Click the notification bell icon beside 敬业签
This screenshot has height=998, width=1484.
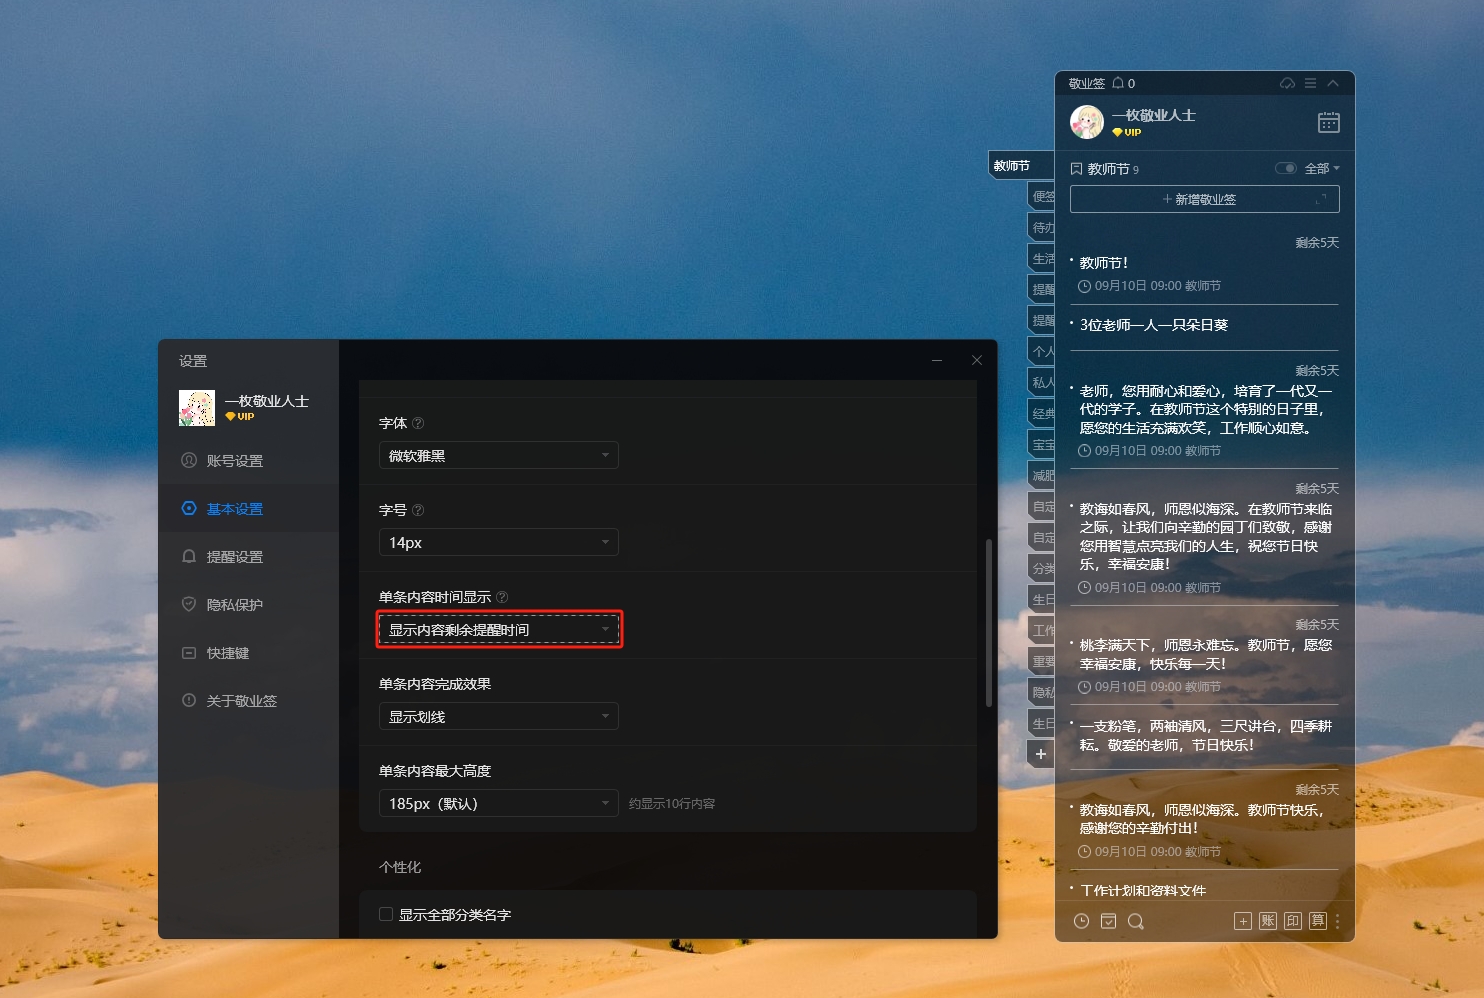[1118, 83]
